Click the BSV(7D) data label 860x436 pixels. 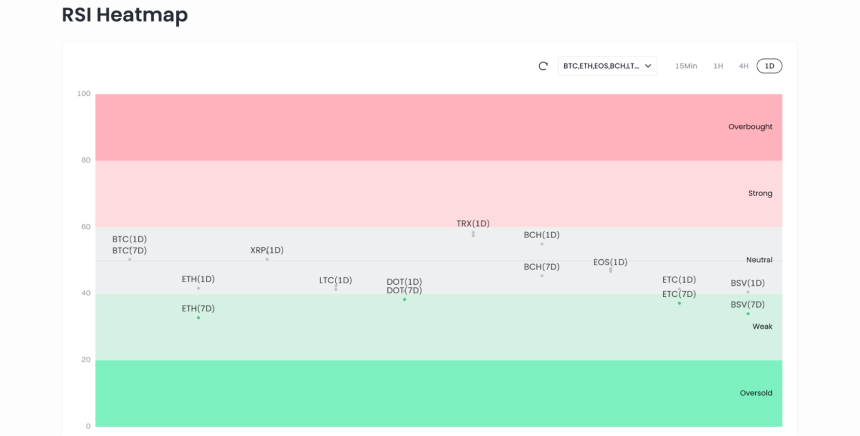click(748, 305)
